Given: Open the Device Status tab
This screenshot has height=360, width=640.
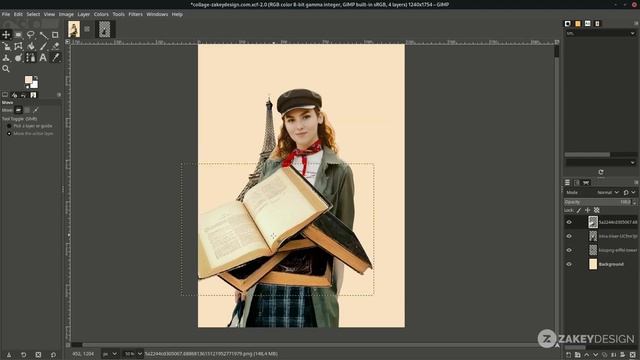Looking at the screenshot, I should [x=14, y=95].
